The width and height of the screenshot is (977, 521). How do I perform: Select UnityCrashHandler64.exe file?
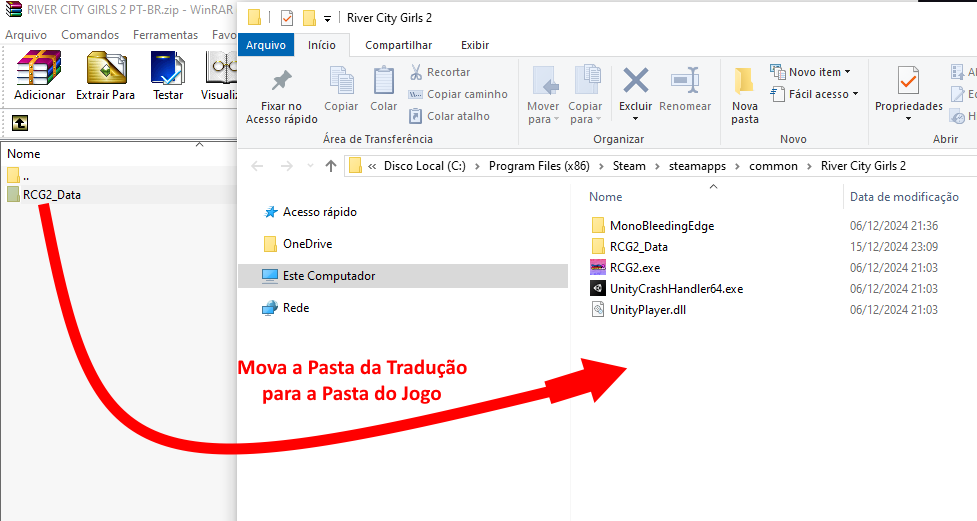click(666, 289)
